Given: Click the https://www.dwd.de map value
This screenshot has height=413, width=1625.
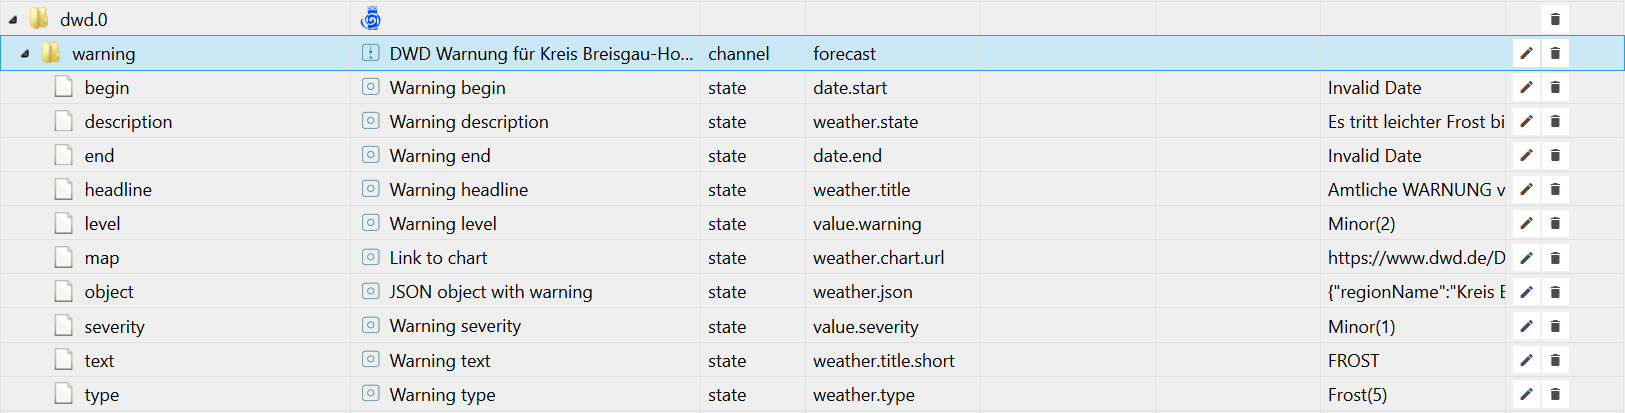Looking at the screenshot, I should pos(1416,258).
